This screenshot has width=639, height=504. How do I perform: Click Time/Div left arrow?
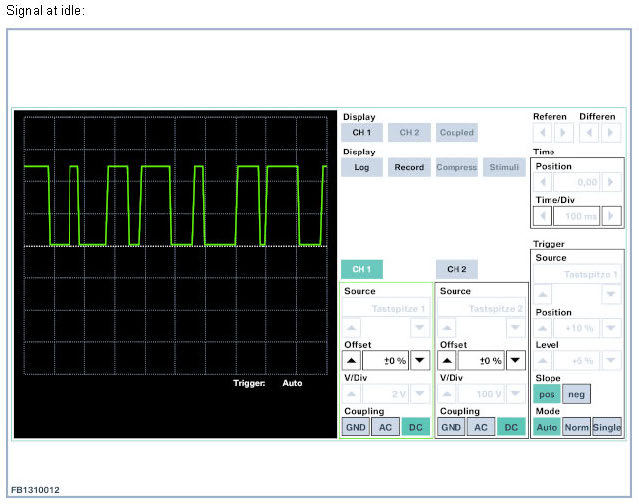tap(544, 215)
